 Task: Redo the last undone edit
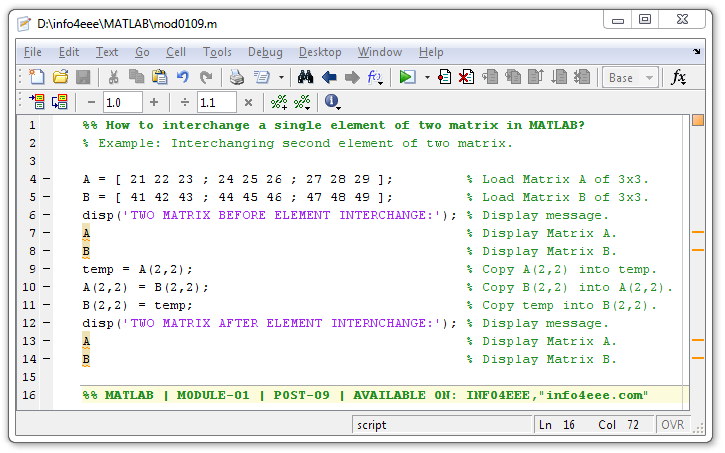tap(206, 77)
